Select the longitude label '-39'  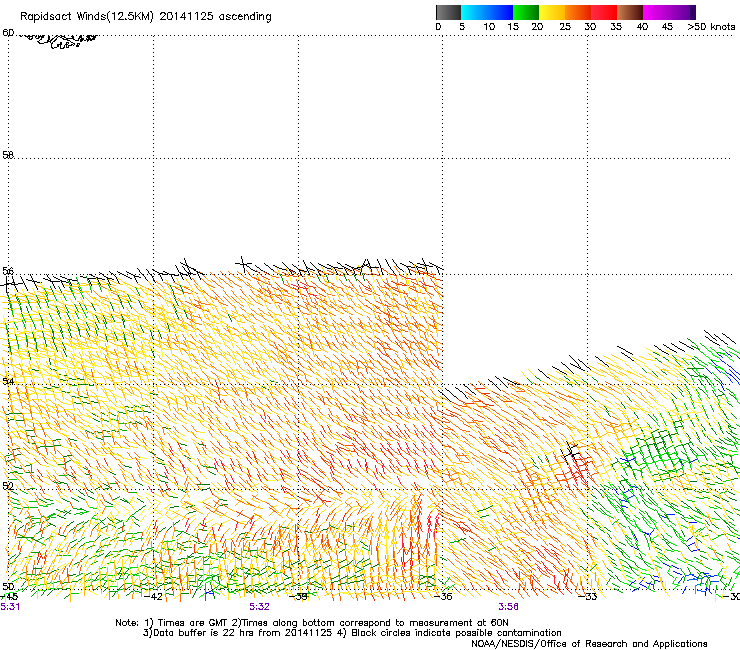[x=298, y=597]
